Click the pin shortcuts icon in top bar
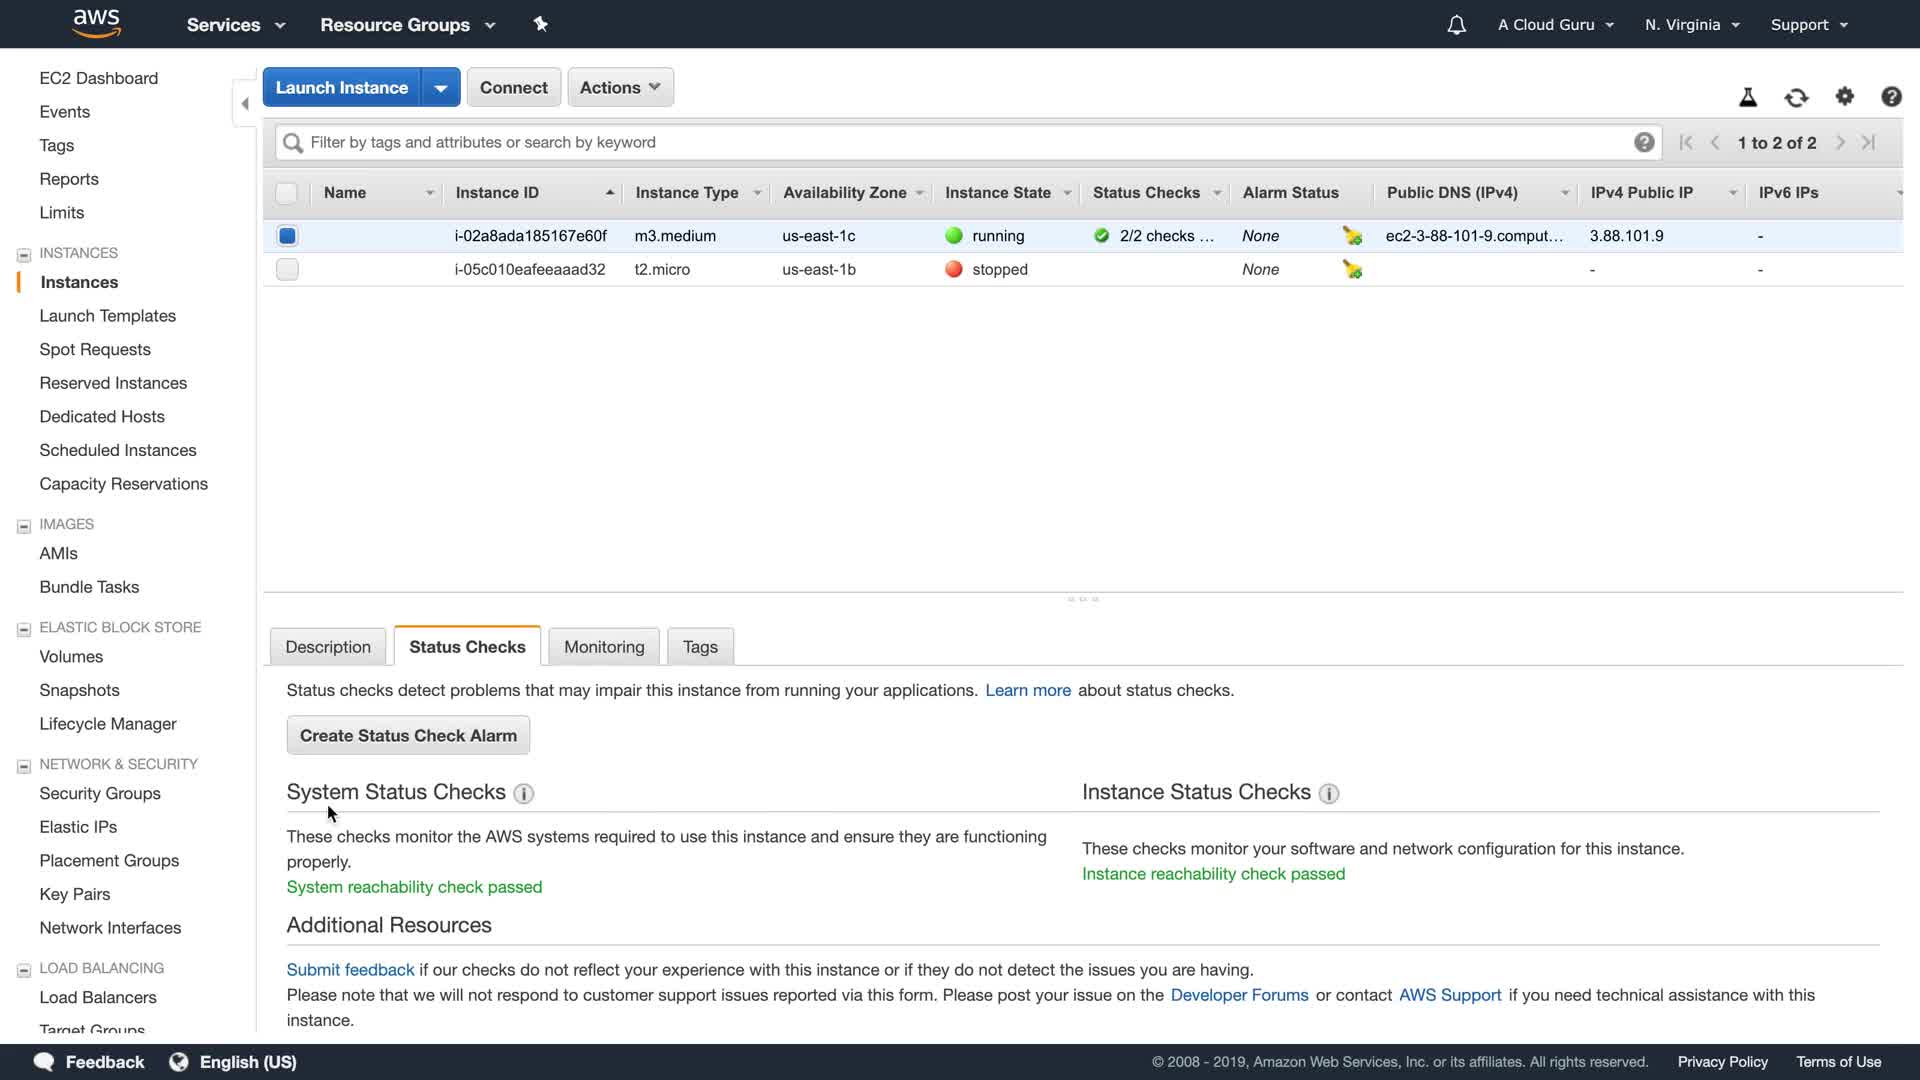Viewport: 1920px width, 1080px height. (541, 24)
